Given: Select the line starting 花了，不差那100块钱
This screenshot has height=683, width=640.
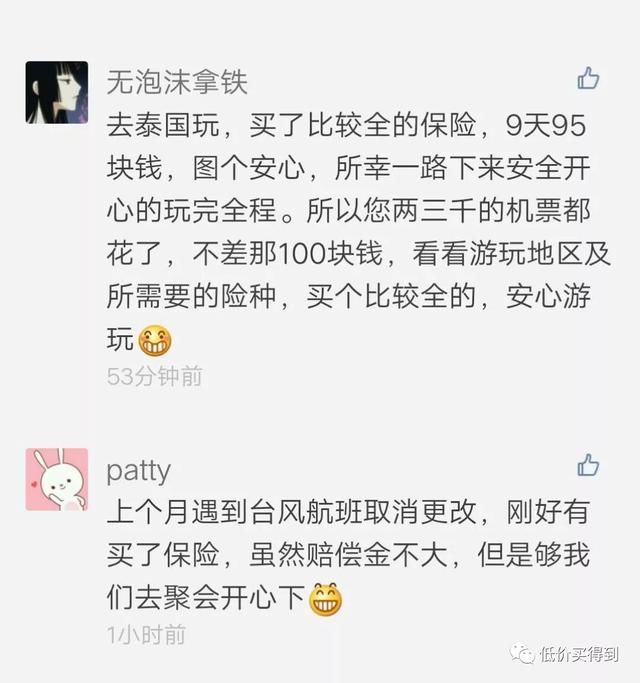Looking at the screenshot, I should pyautogui.click(x=358, y=254).
